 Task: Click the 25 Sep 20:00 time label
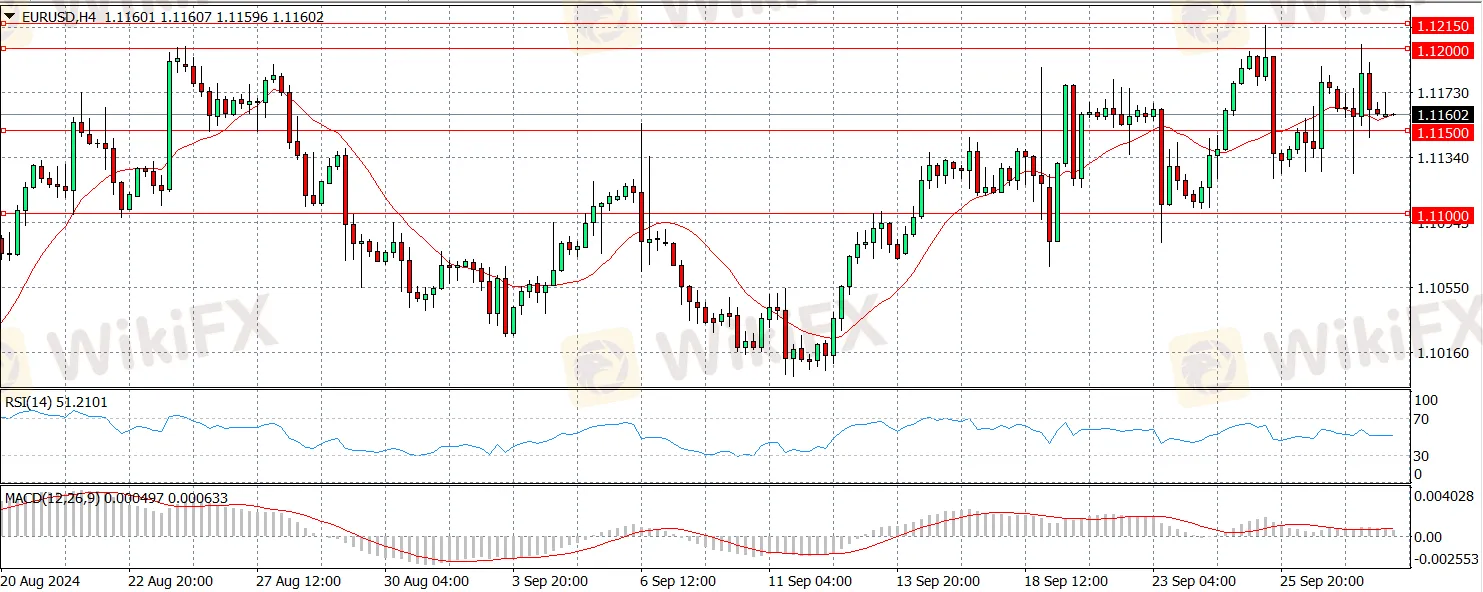[1323, 581]
